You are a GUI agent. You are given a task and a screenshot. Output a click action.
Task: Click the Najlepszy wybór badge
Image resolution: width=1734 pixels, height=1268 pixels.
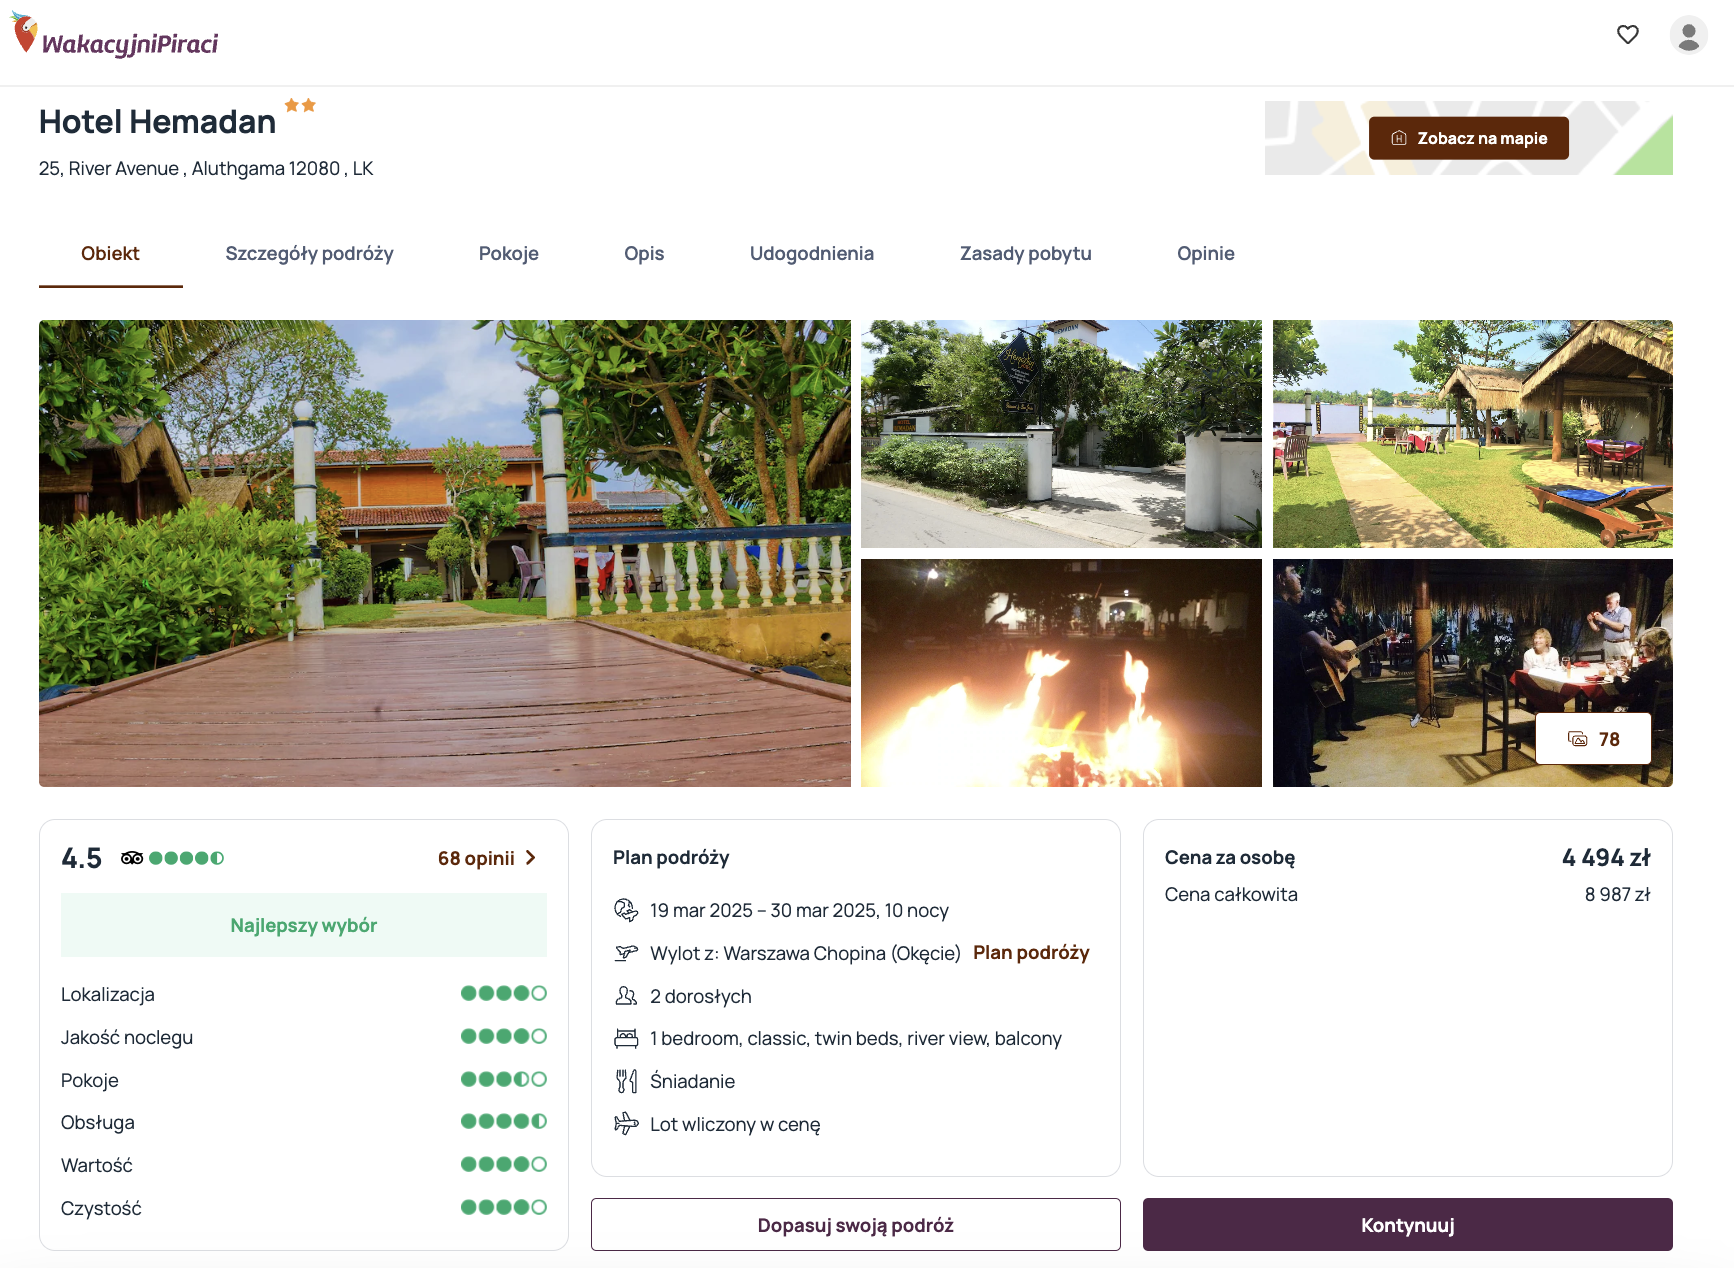[x=304, y=925]
